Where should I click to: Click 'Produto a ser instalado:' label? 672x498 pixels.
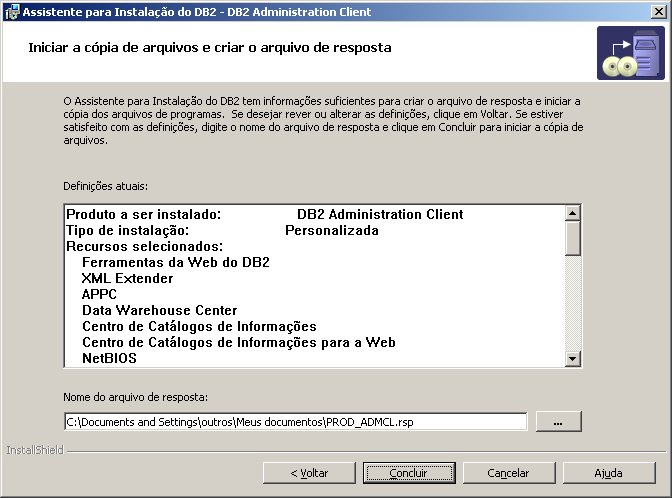pyautogui.click(x=144, y=214)
